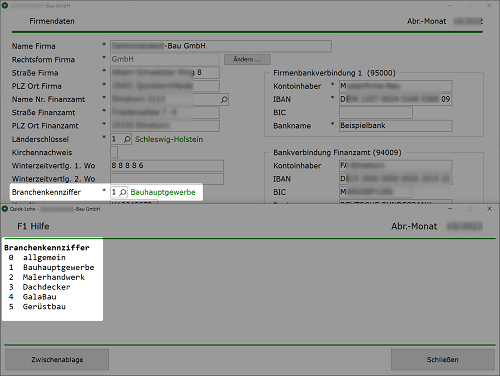
Task: Click the PLZ Ort Firma input field
Action: pos(165,86)
